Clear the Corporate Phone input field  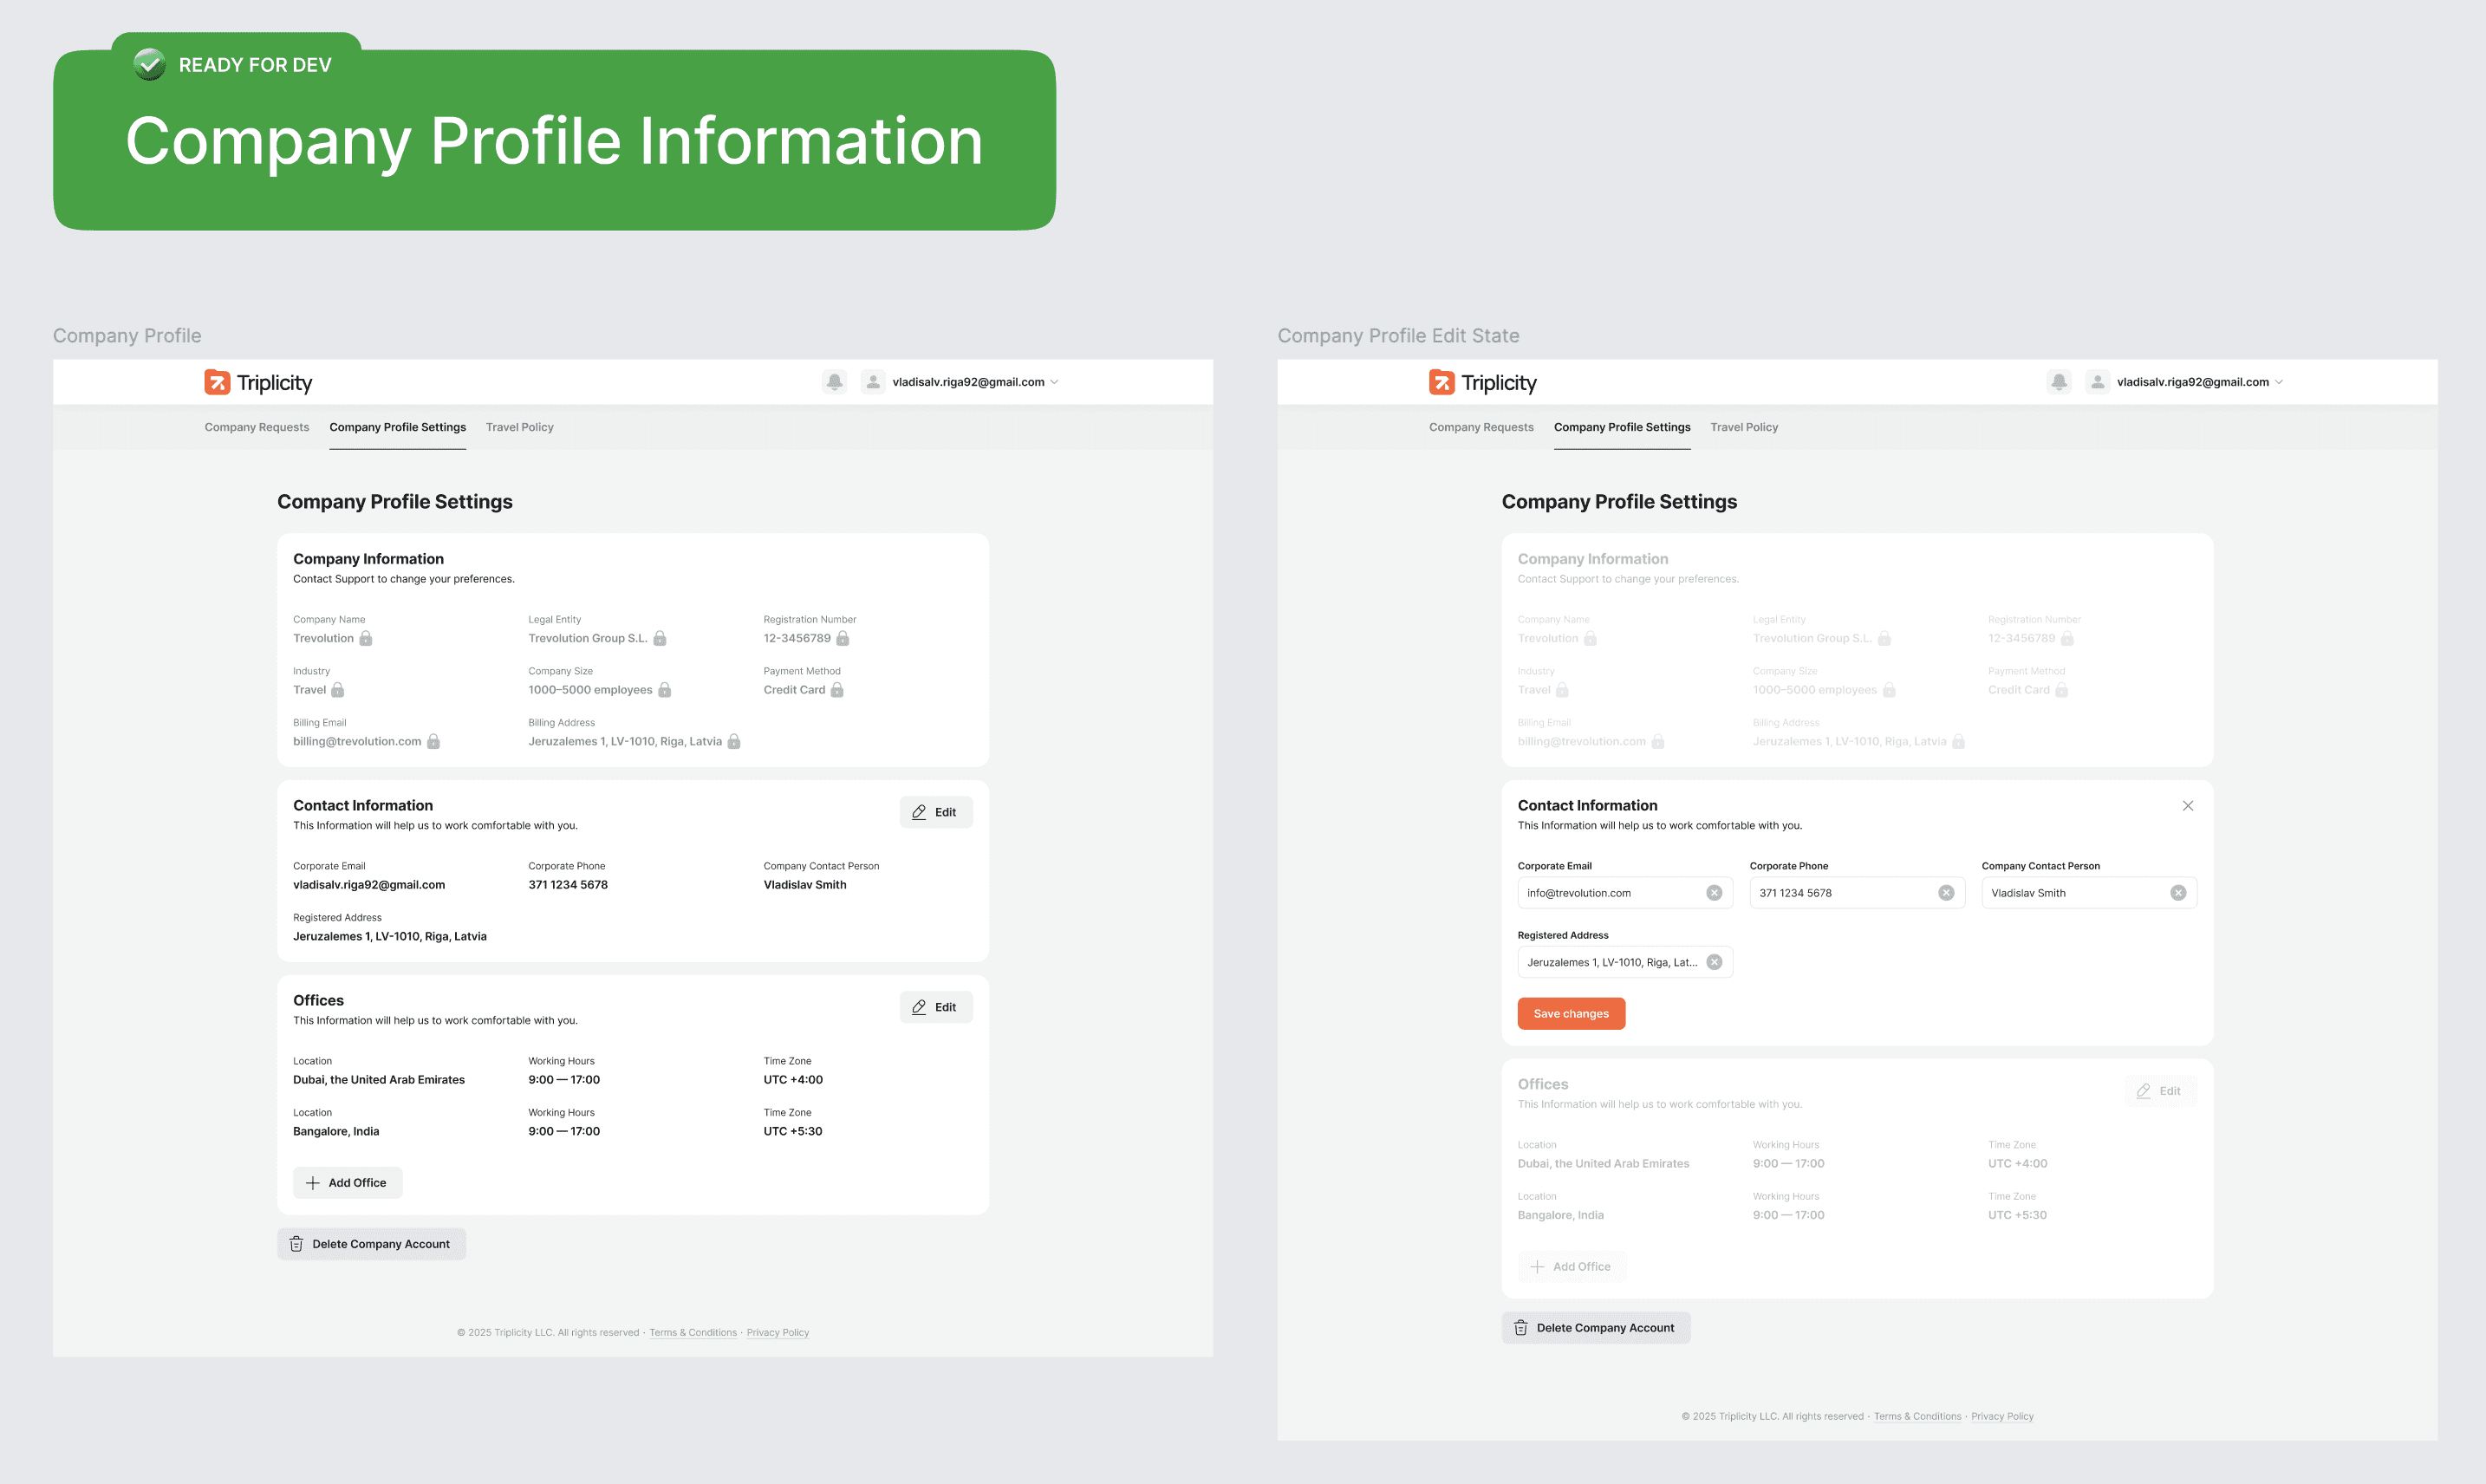[x=1946, y=893]
